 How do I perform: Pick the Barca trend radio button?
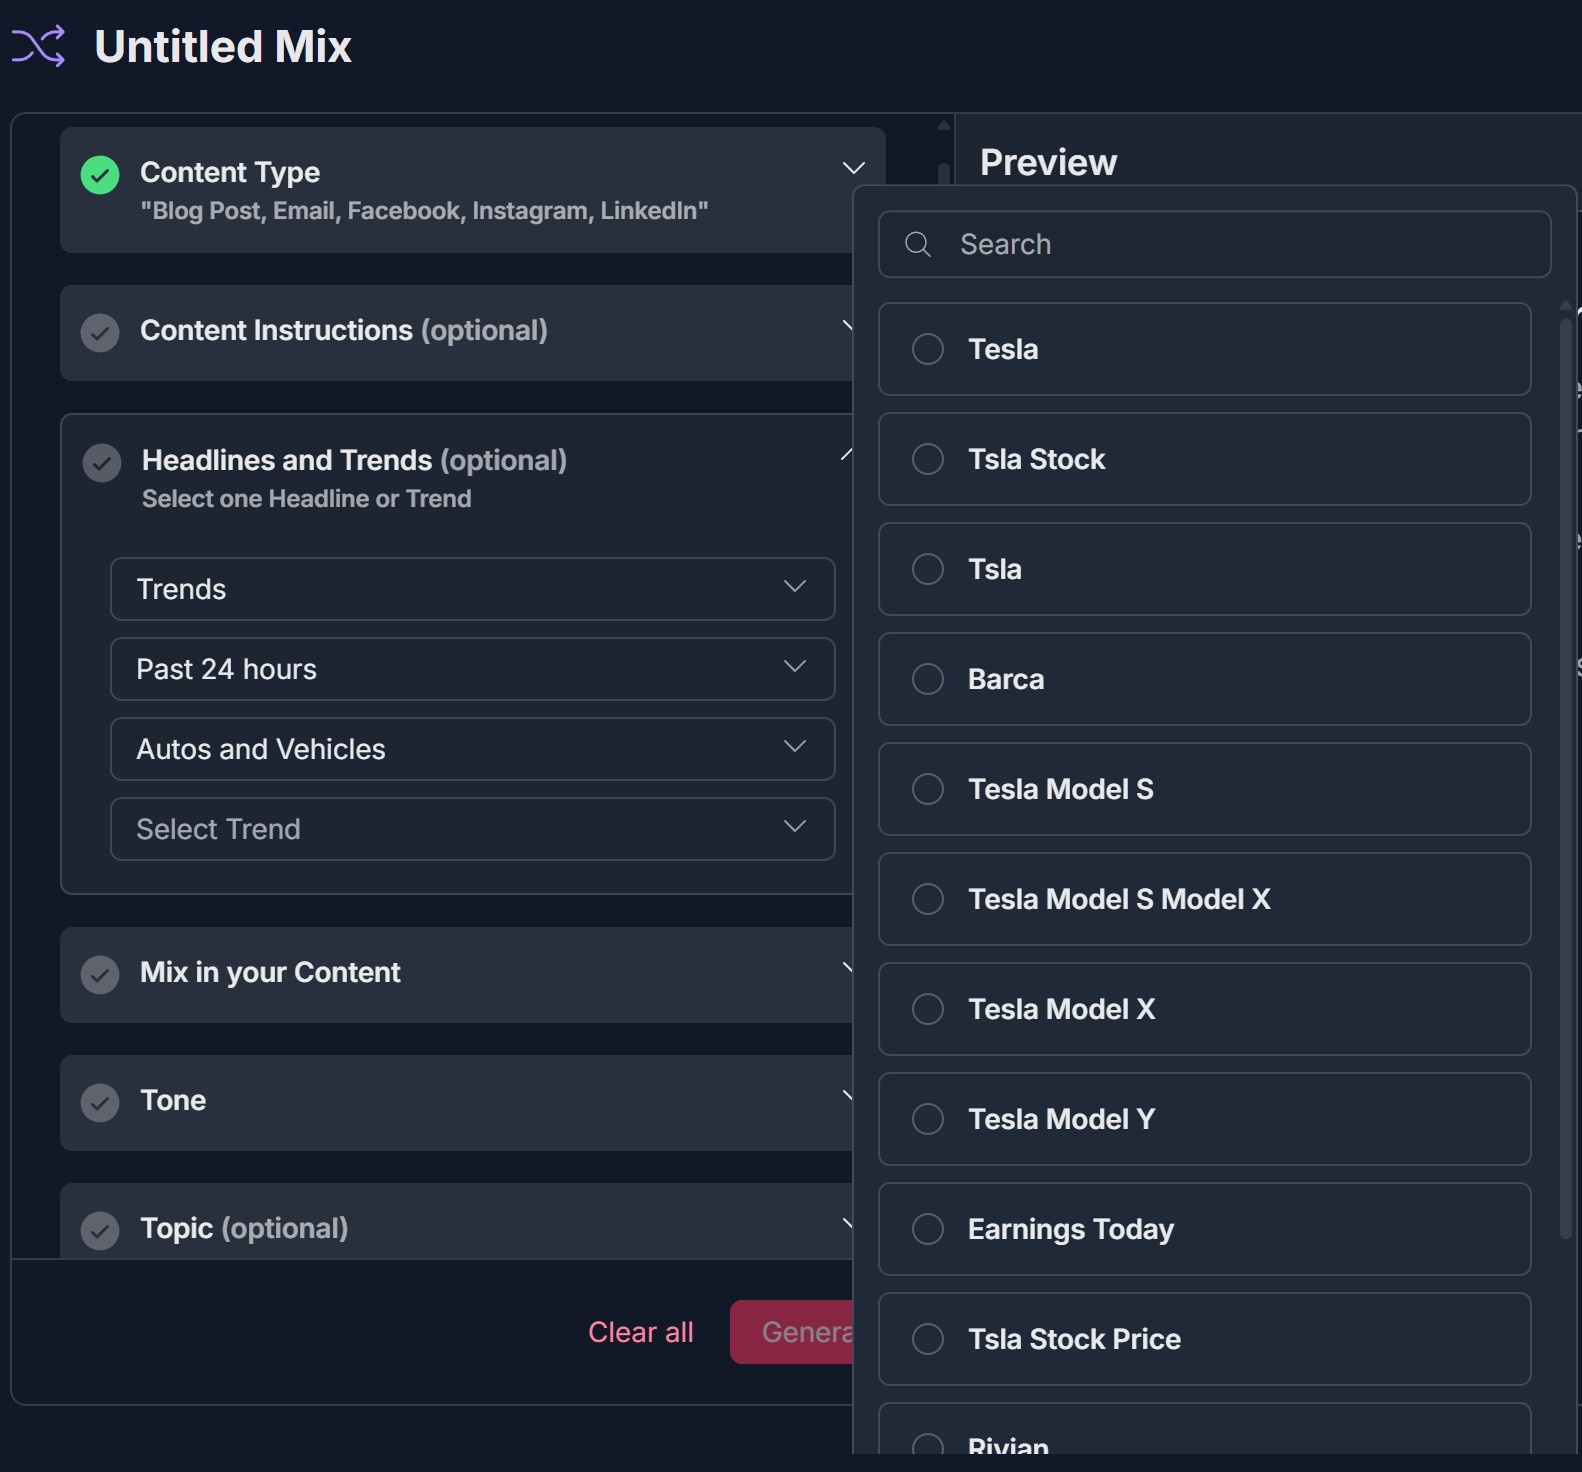(x=928, y=679)
